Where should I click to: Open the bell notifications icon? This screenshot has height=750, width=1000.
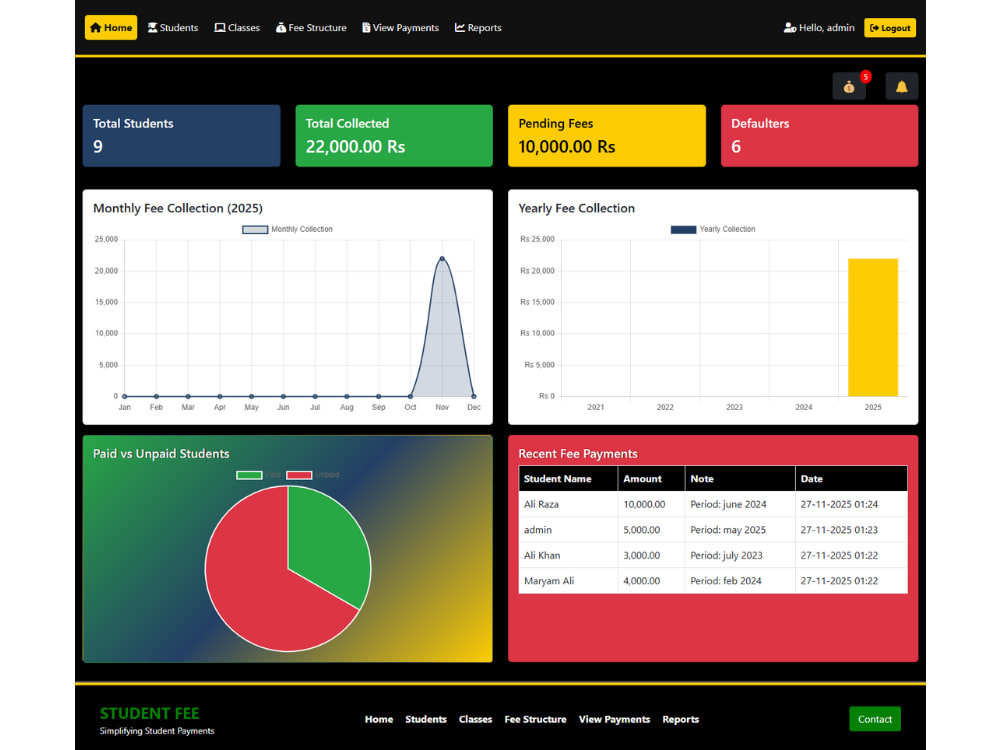(901, 87)
